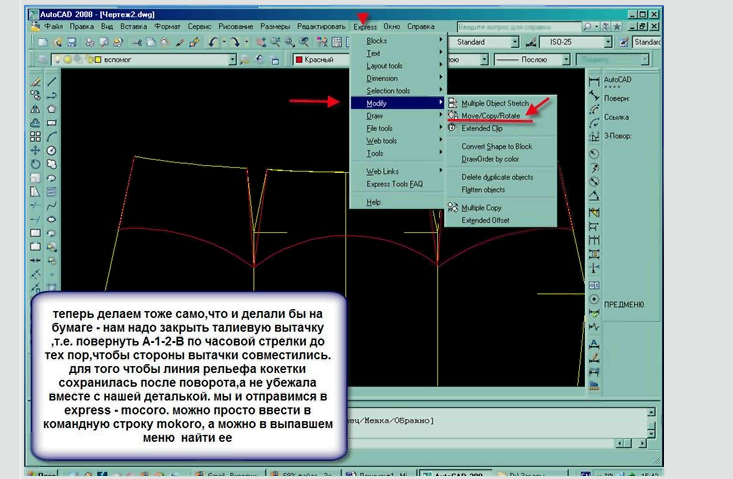Select the Rotate tool icon
Image resolution: width=733 pixels, height=479 pixels.
pyautogui.click(x=35, y=163)
